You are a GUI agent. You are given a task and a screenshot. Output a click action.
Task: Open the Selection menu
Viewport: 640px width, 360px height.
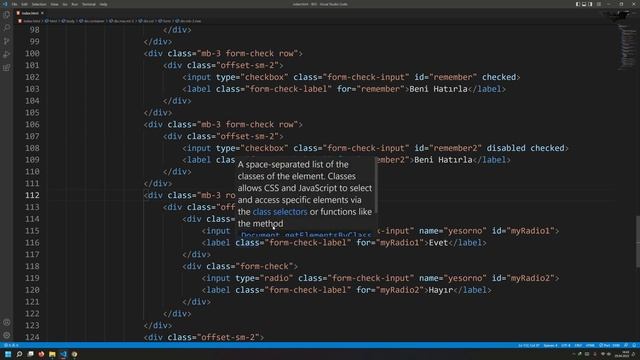coord(39,4)
